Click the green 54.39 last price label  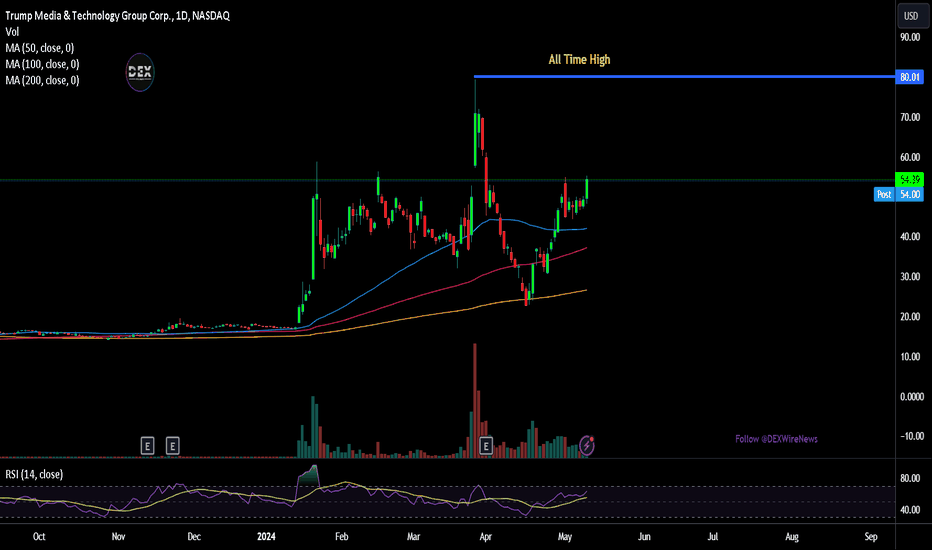(x=909, y=179)
